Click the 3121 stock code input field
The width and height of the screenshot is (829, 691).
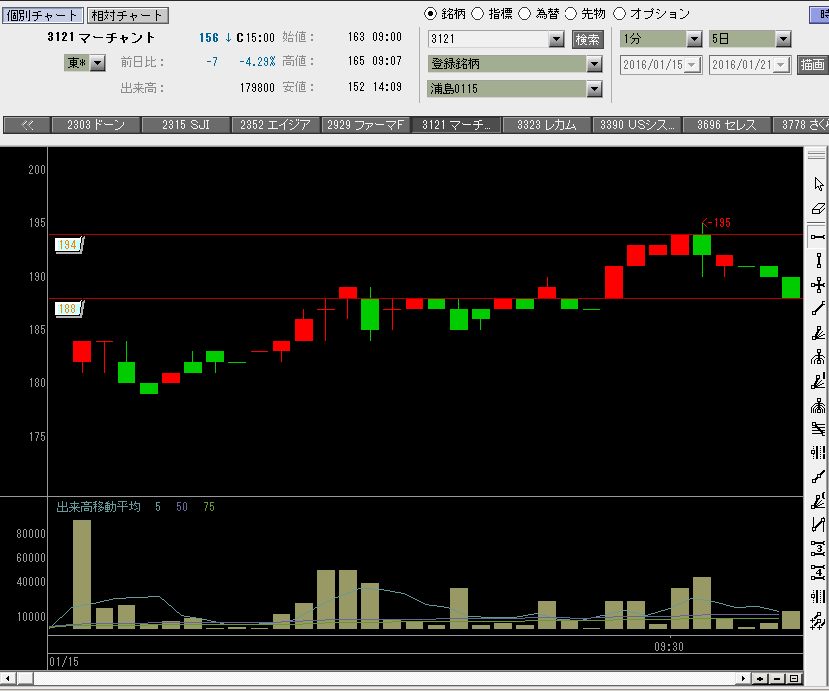point(488,39)
